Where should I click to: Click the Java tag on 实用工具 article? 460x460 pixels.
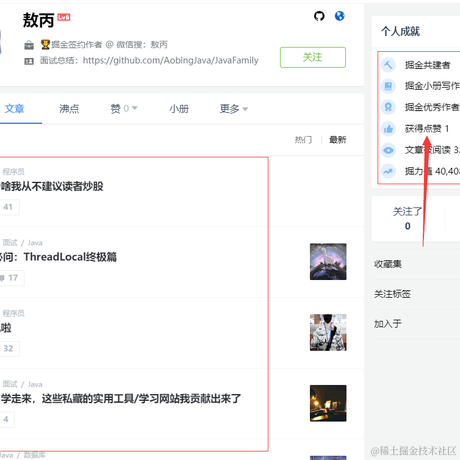pyautogui.click(x=35, y=384)
